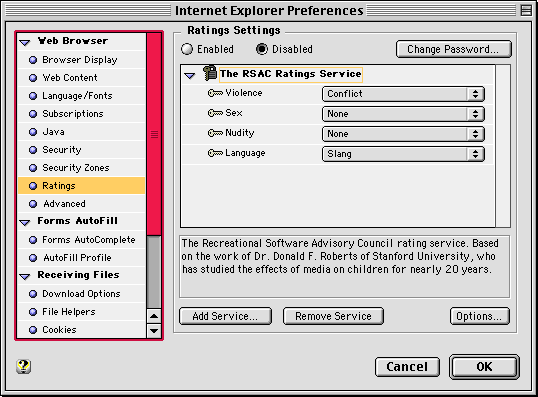
Task: Click the sidebar scroll down arrow
Action: pos(154,331)
